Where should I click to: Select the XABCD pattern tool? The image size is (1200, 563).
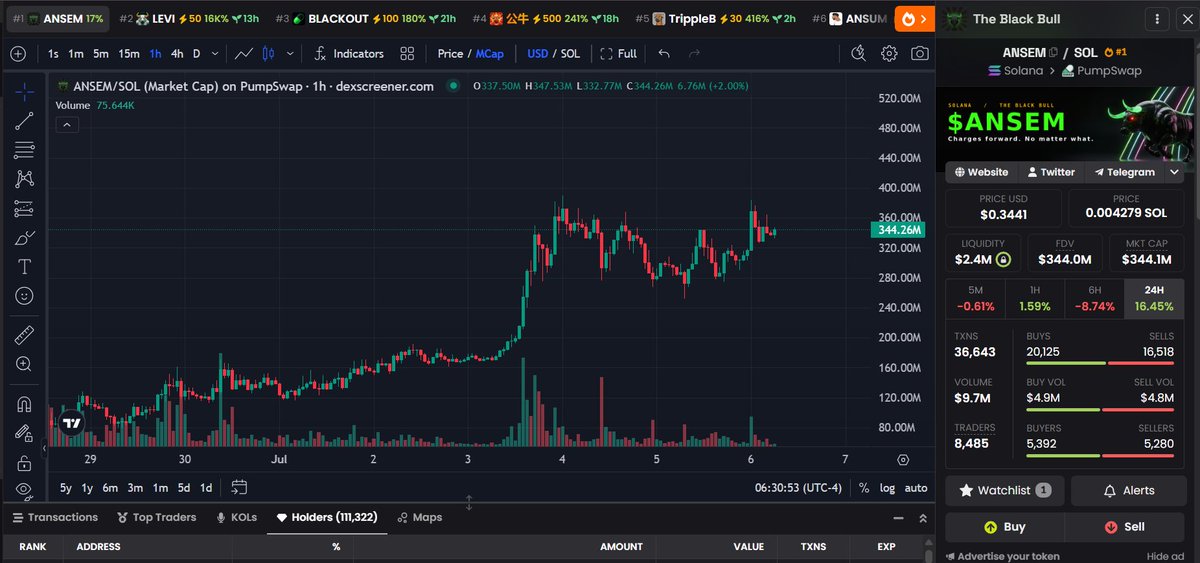coord(24,179)
